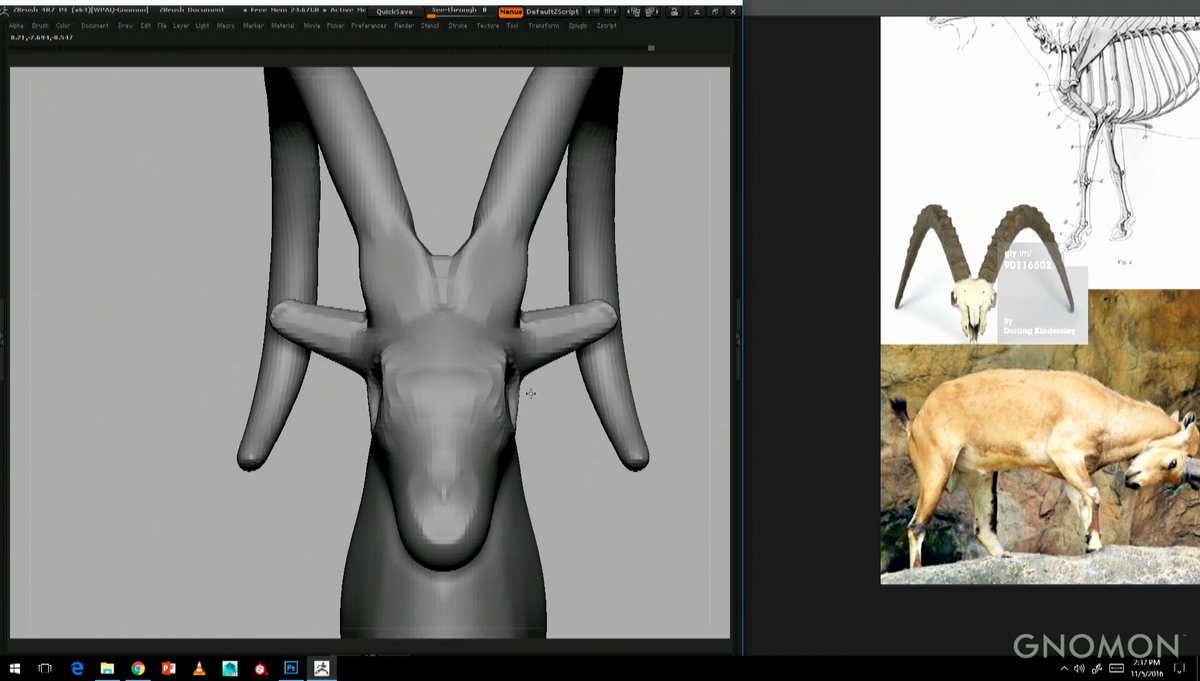Screen dimensions: 1200x681
Task: Select the right document-cycle icon near the top right
Action: [x=651, y=11]
